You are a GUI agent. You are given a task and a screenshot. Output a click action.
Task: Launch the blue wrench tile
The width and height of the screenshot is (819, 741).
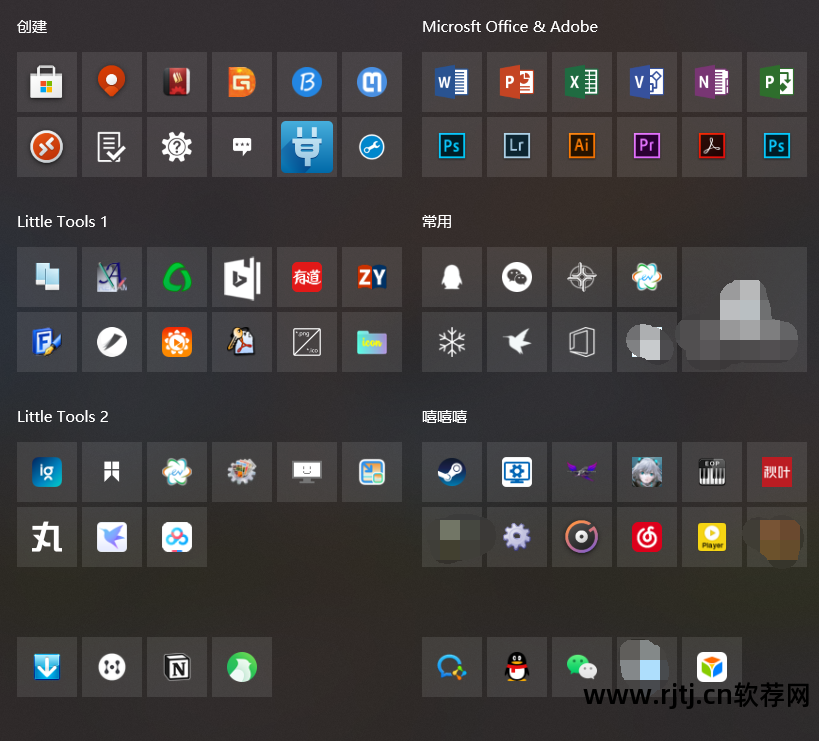(372, 147)
